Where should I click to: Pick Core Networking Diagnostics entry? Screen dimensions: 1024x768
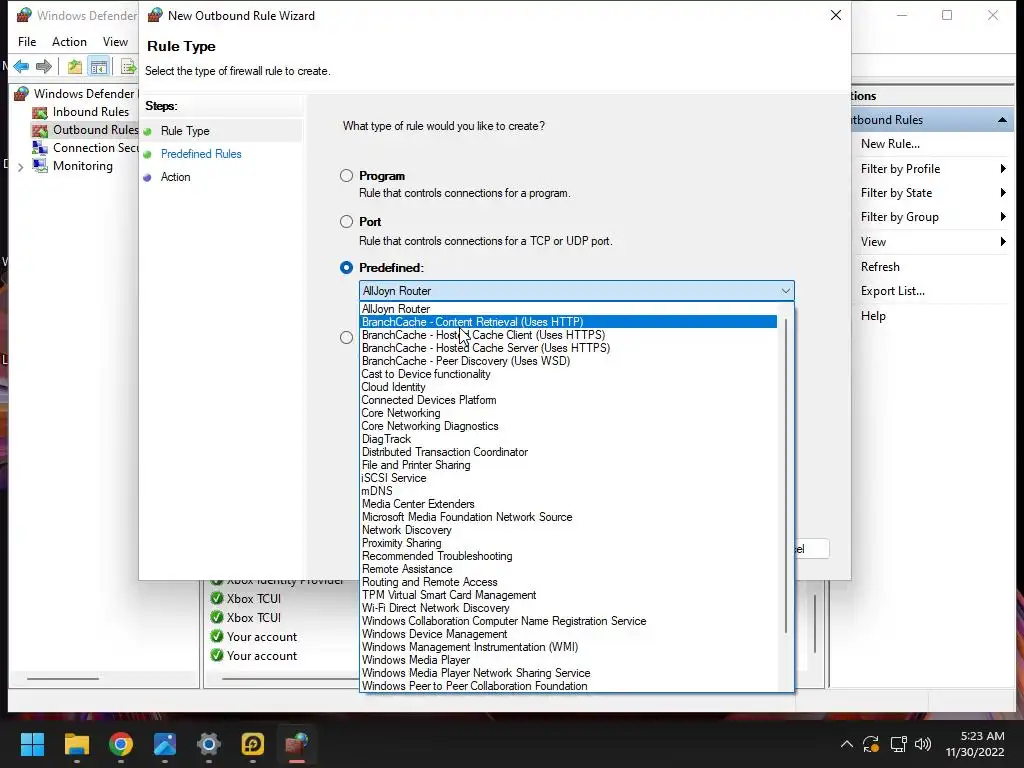(x=569, y=426)
